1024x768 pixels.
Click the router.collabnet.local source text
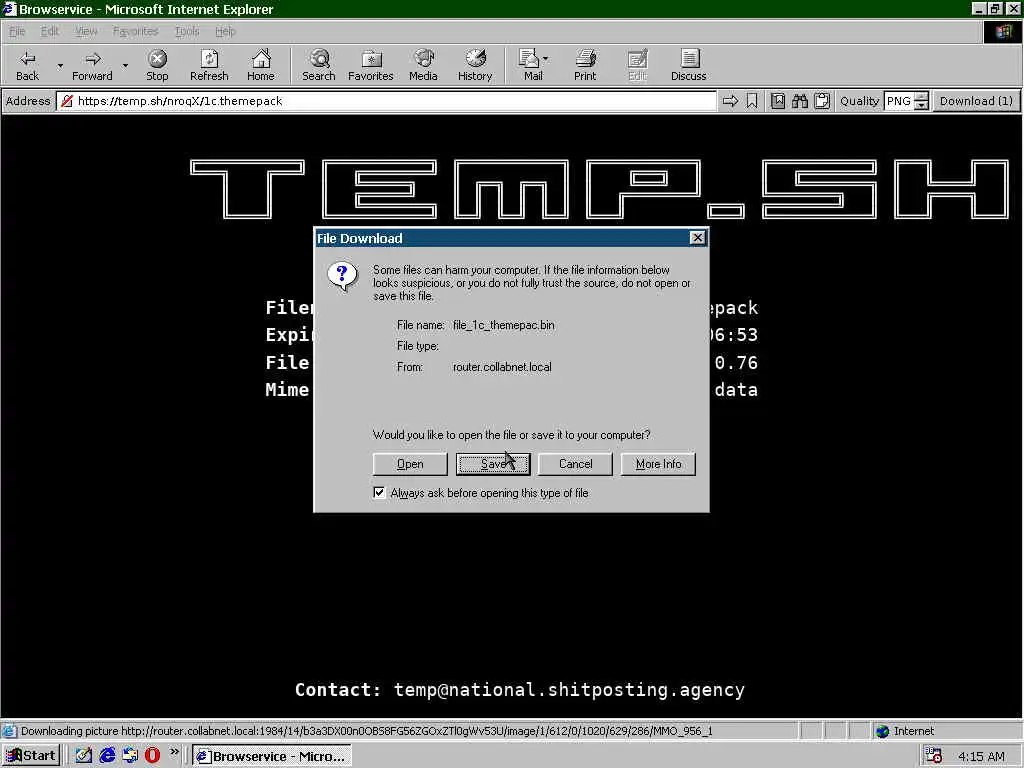click(x=502, y=366)
